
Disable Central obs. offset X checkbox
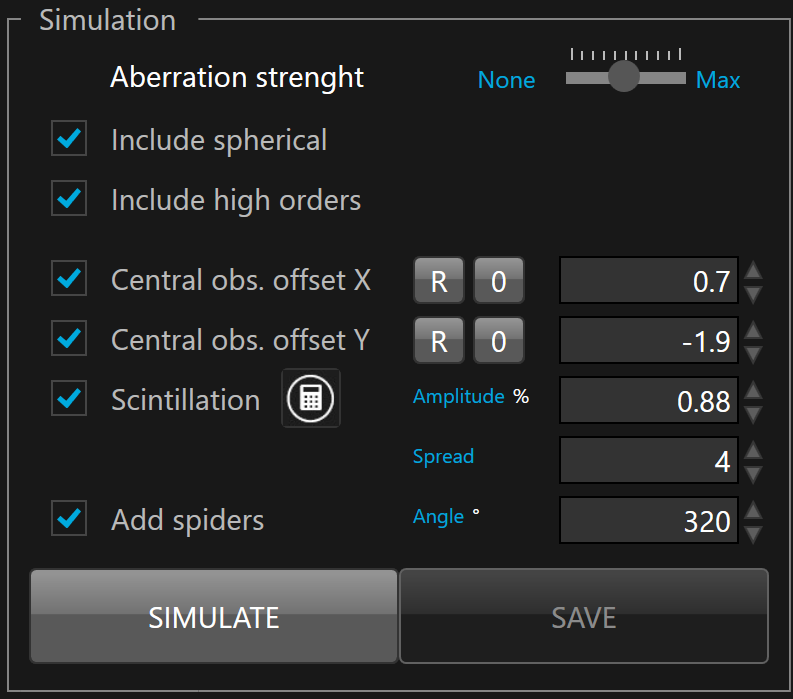70,279
